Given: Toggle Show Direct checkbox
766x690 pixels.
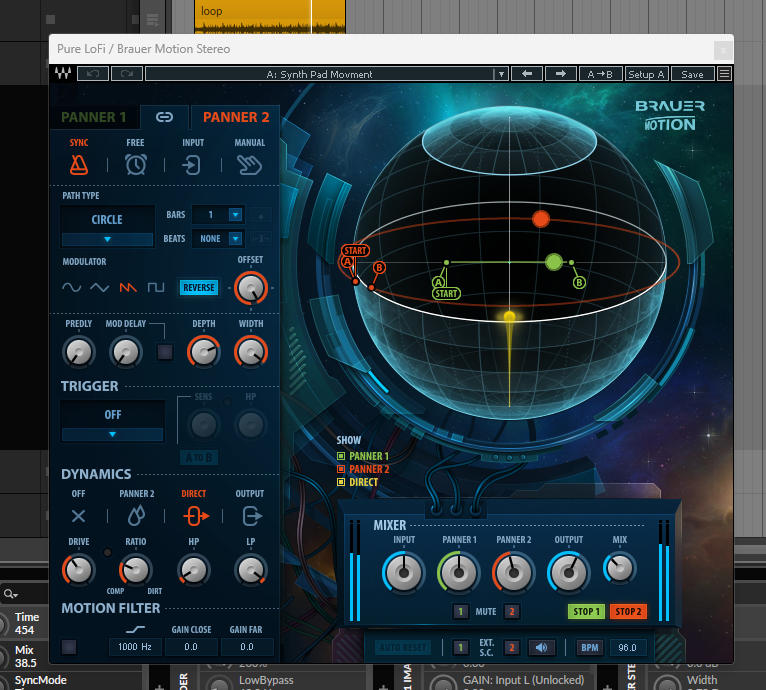Looking at the screenshot, I should 340,482.
